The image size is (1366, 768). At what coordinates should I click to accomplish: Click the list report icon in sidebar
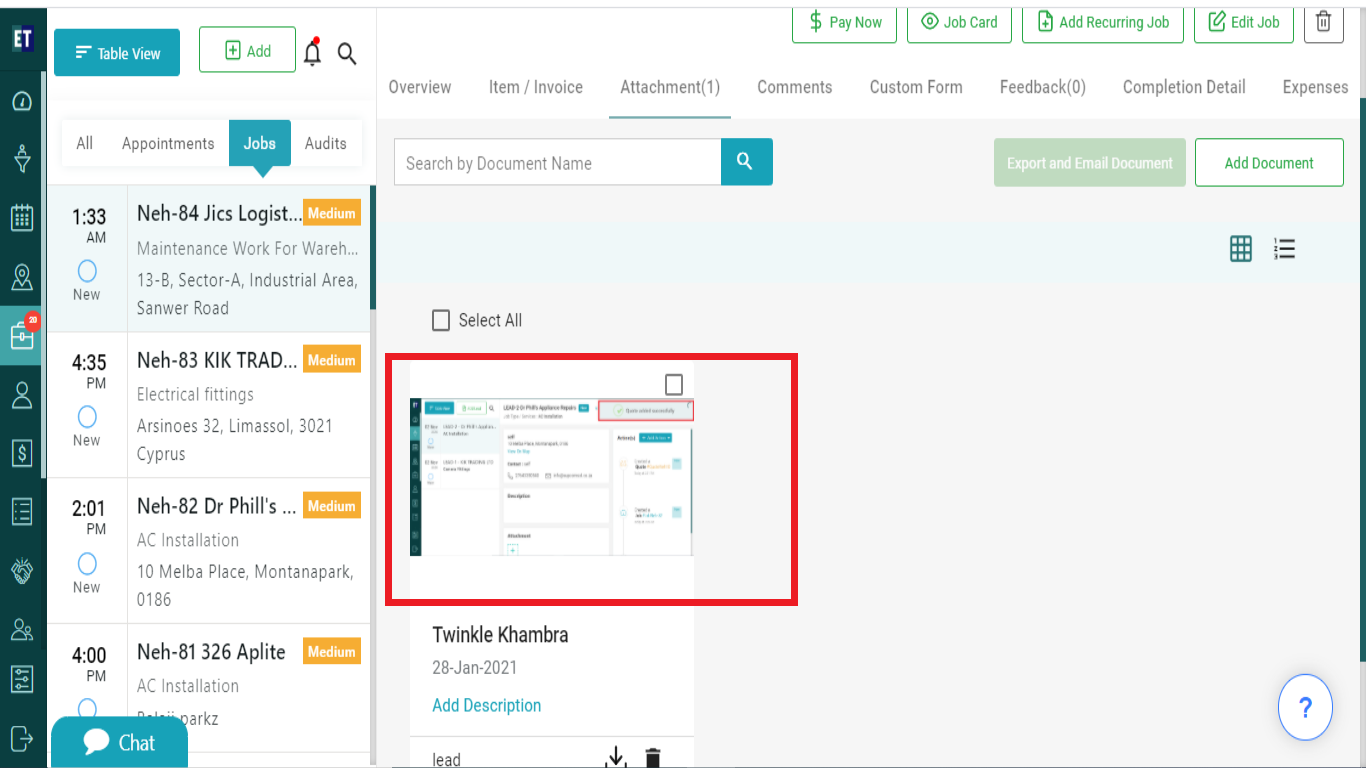click(22, 511)
